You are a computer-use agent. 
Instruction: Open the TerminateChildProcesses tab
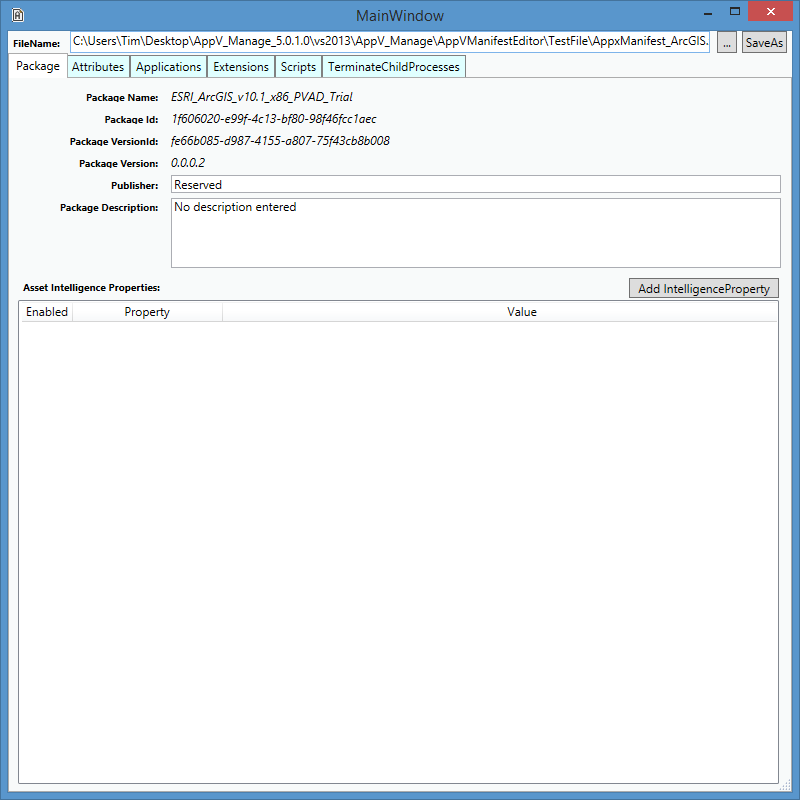tap(394, 67)
